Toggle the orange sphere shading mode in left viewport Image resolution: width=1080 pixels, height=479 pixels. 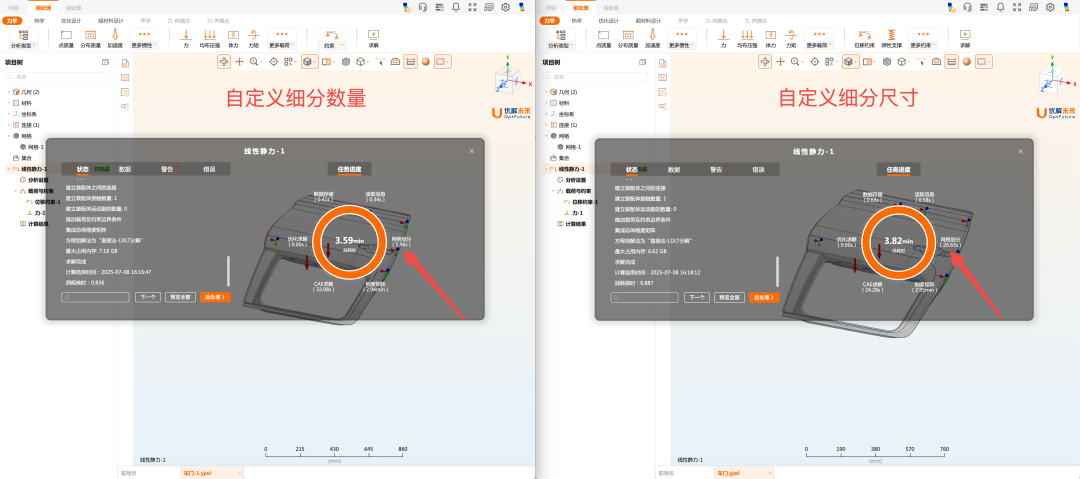click(425, 62)
